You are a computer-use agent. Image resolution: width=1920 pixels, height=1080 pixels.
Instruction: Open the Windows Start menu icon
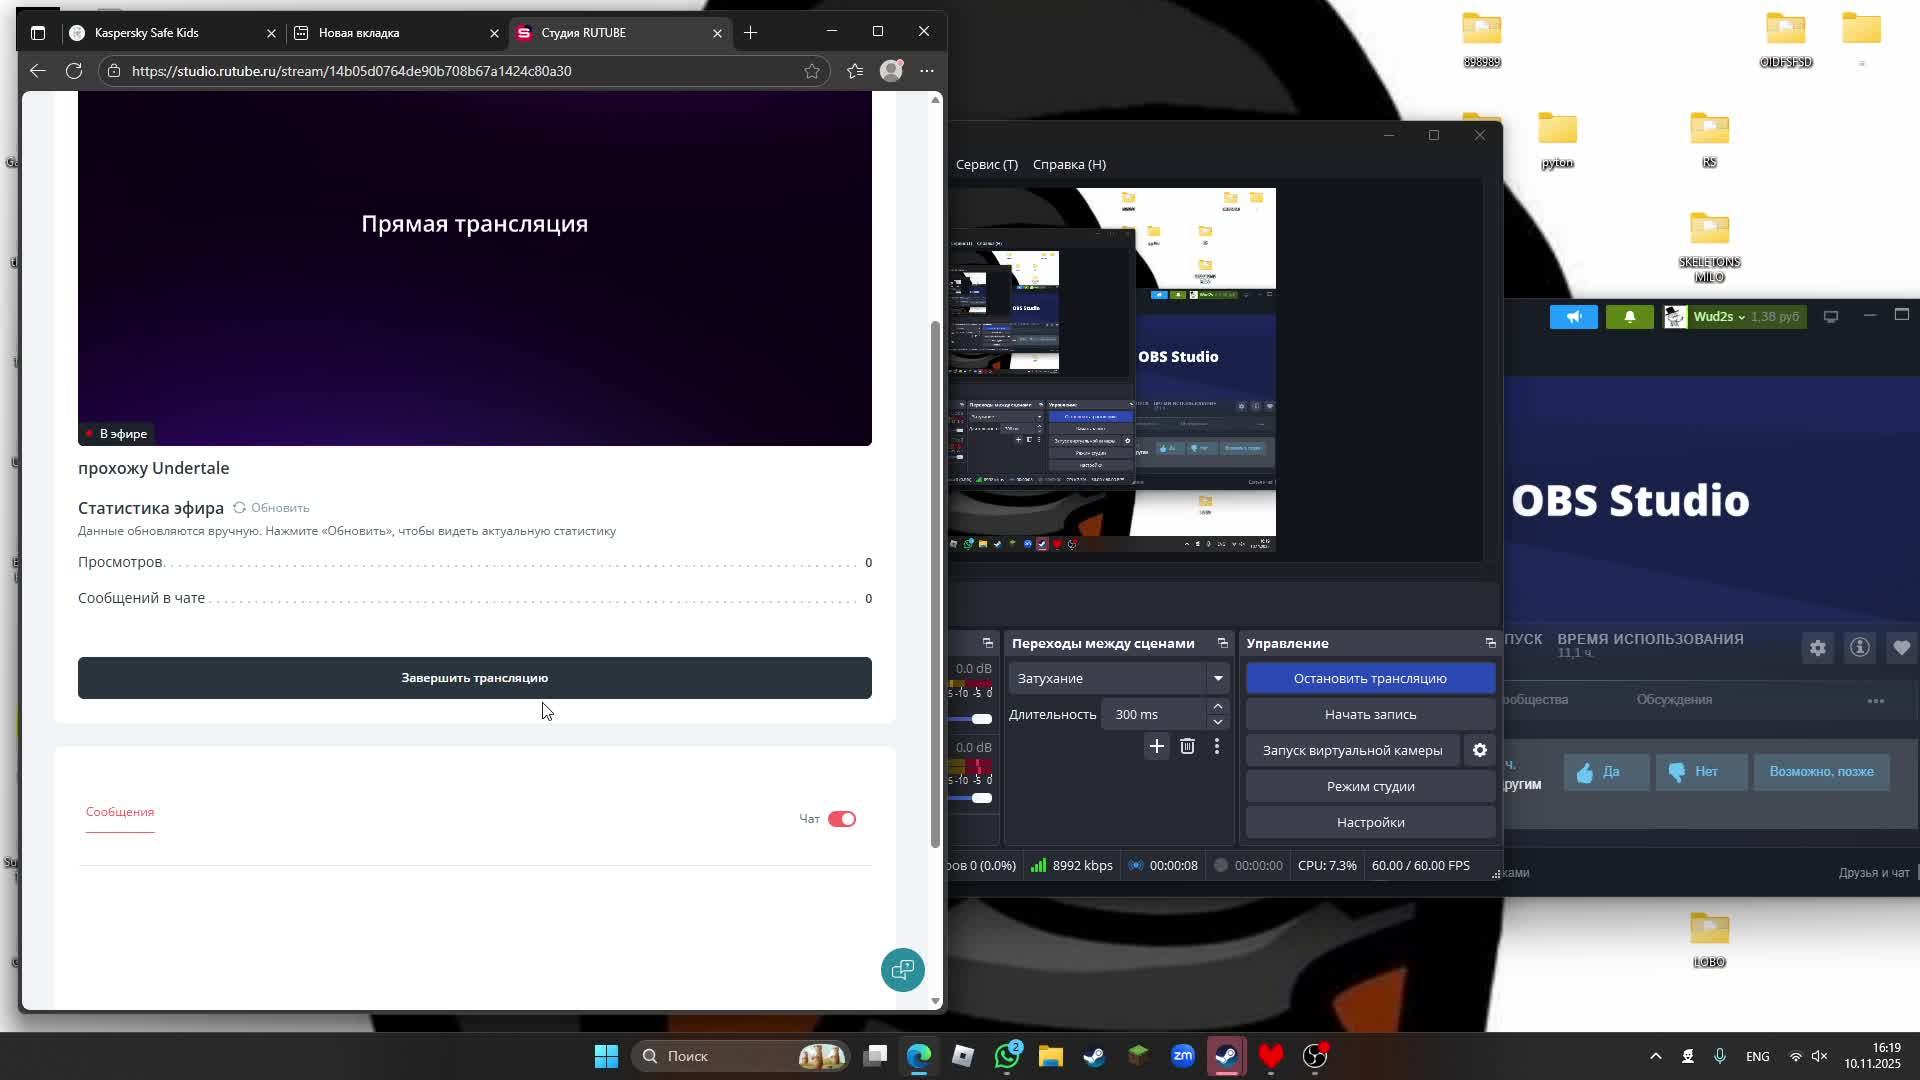pyautogui.click(x=606, y=1056)
